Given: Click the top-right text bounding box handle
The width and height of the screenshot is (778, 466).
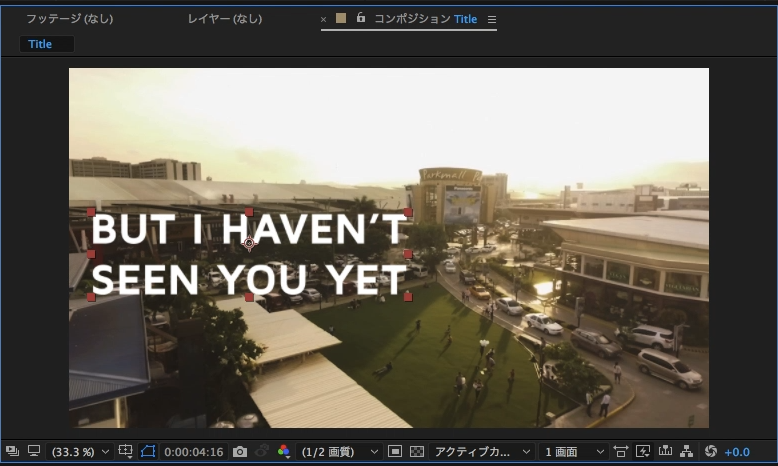Looking at the screenshot, I should point(408,212).
